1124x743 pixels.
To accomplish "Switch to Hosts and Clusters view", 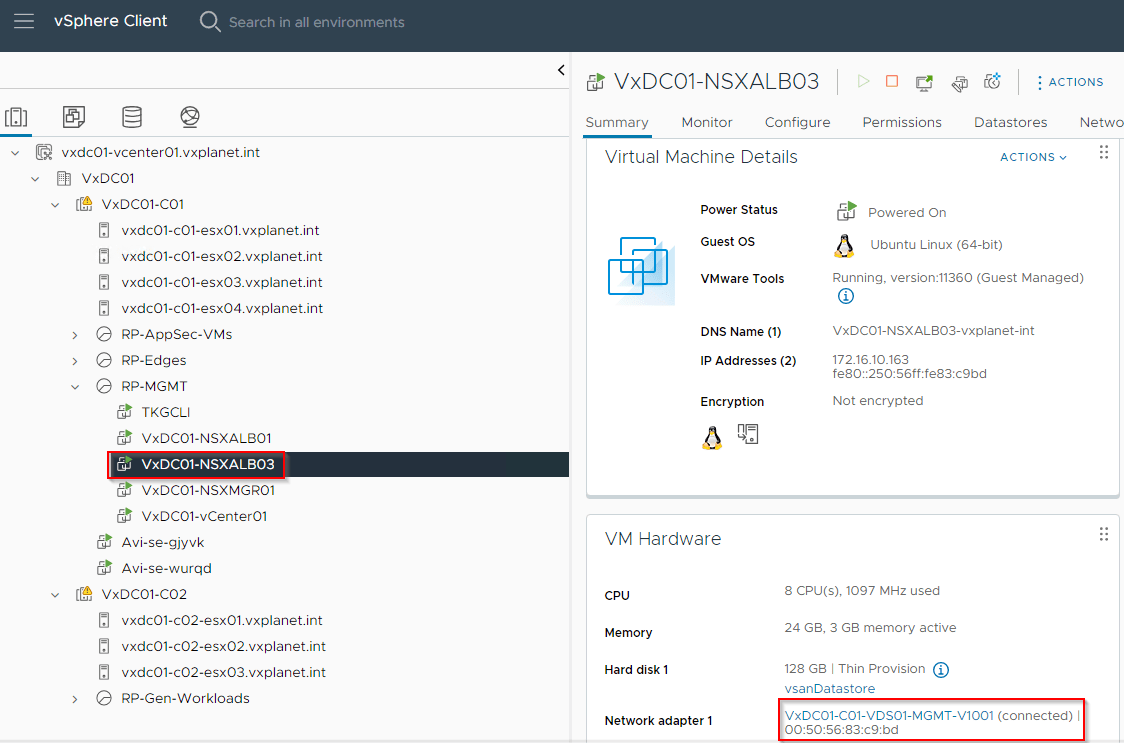I will click(x=16, y=117).
